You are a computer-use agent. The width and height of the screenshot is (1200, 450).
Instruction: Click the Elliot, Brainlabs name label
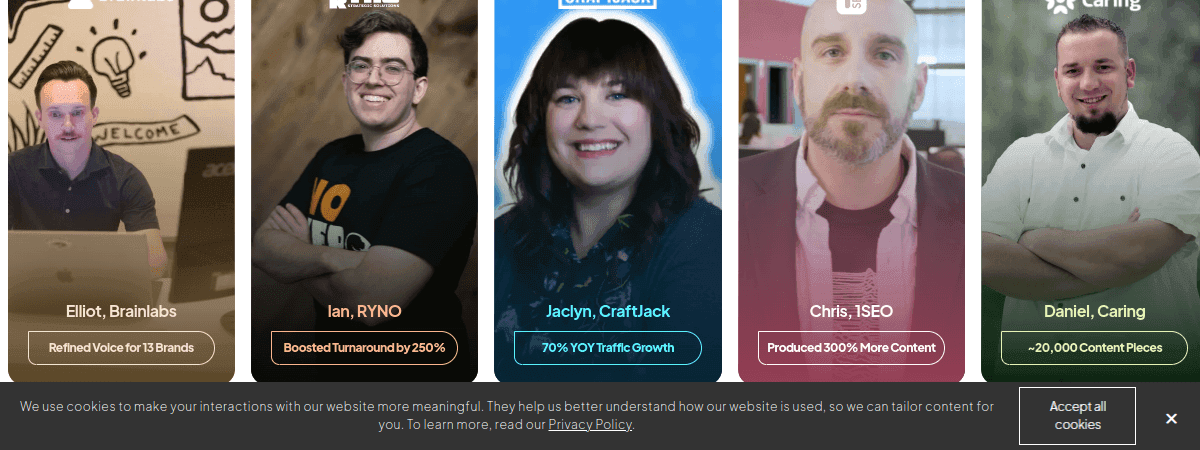(121, 311)
